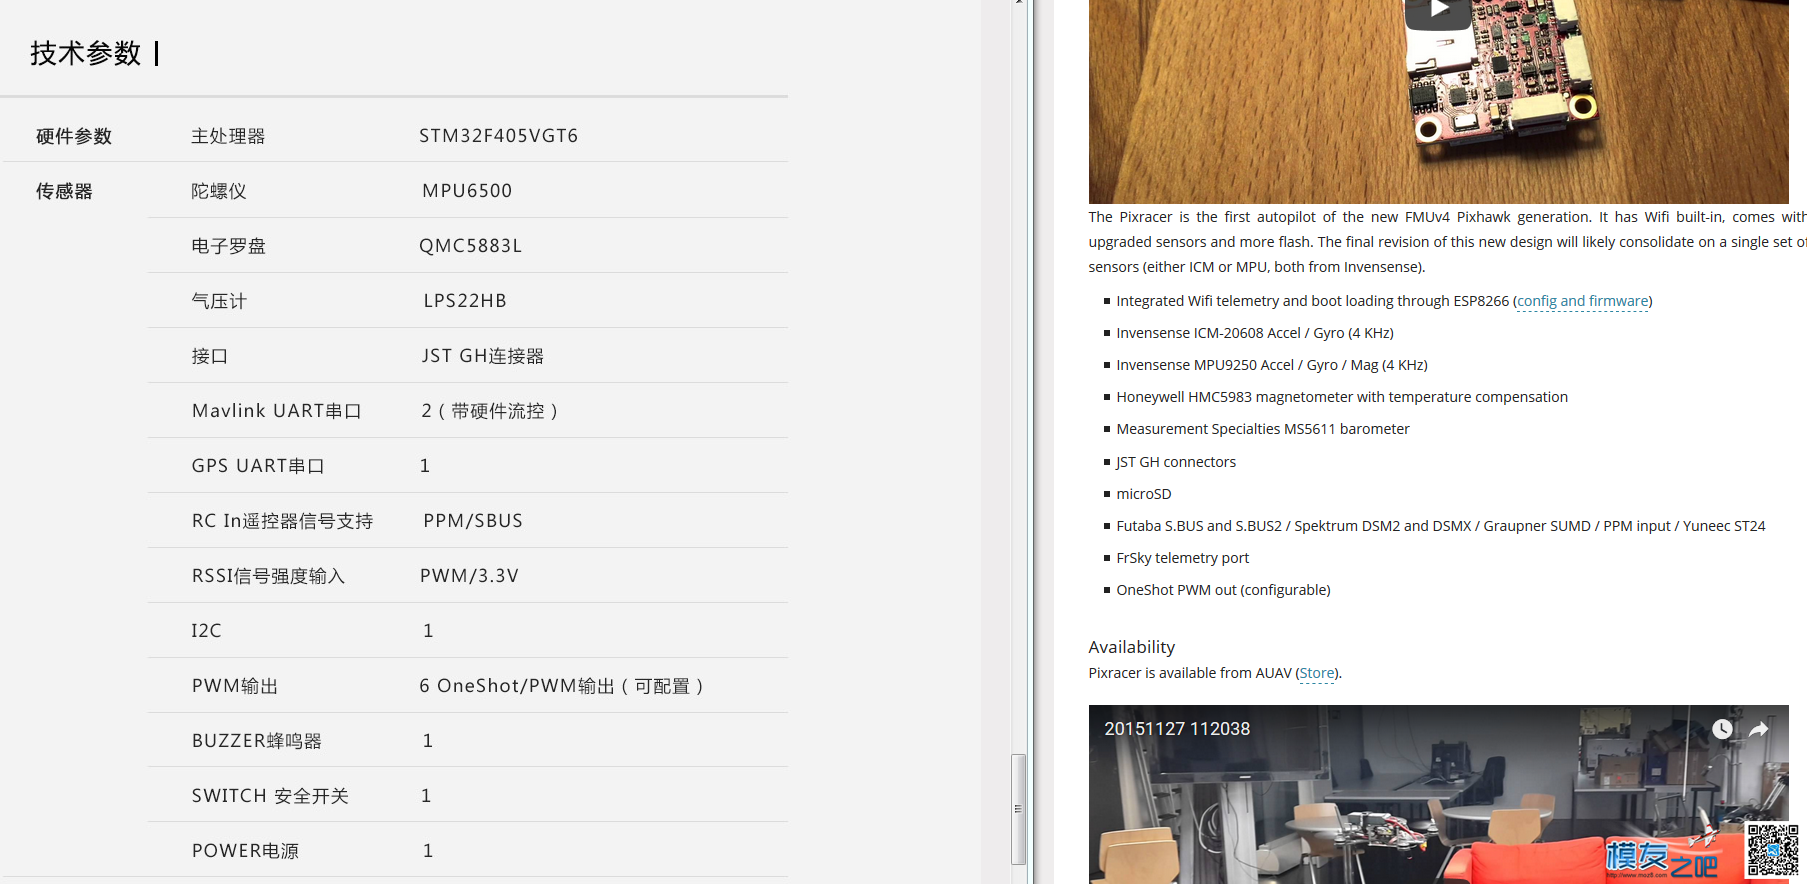Click the JST GH连接器 interface value
Image resolution: width=1807 pixels, height=884 pixels.
click(x=483, y=356)
